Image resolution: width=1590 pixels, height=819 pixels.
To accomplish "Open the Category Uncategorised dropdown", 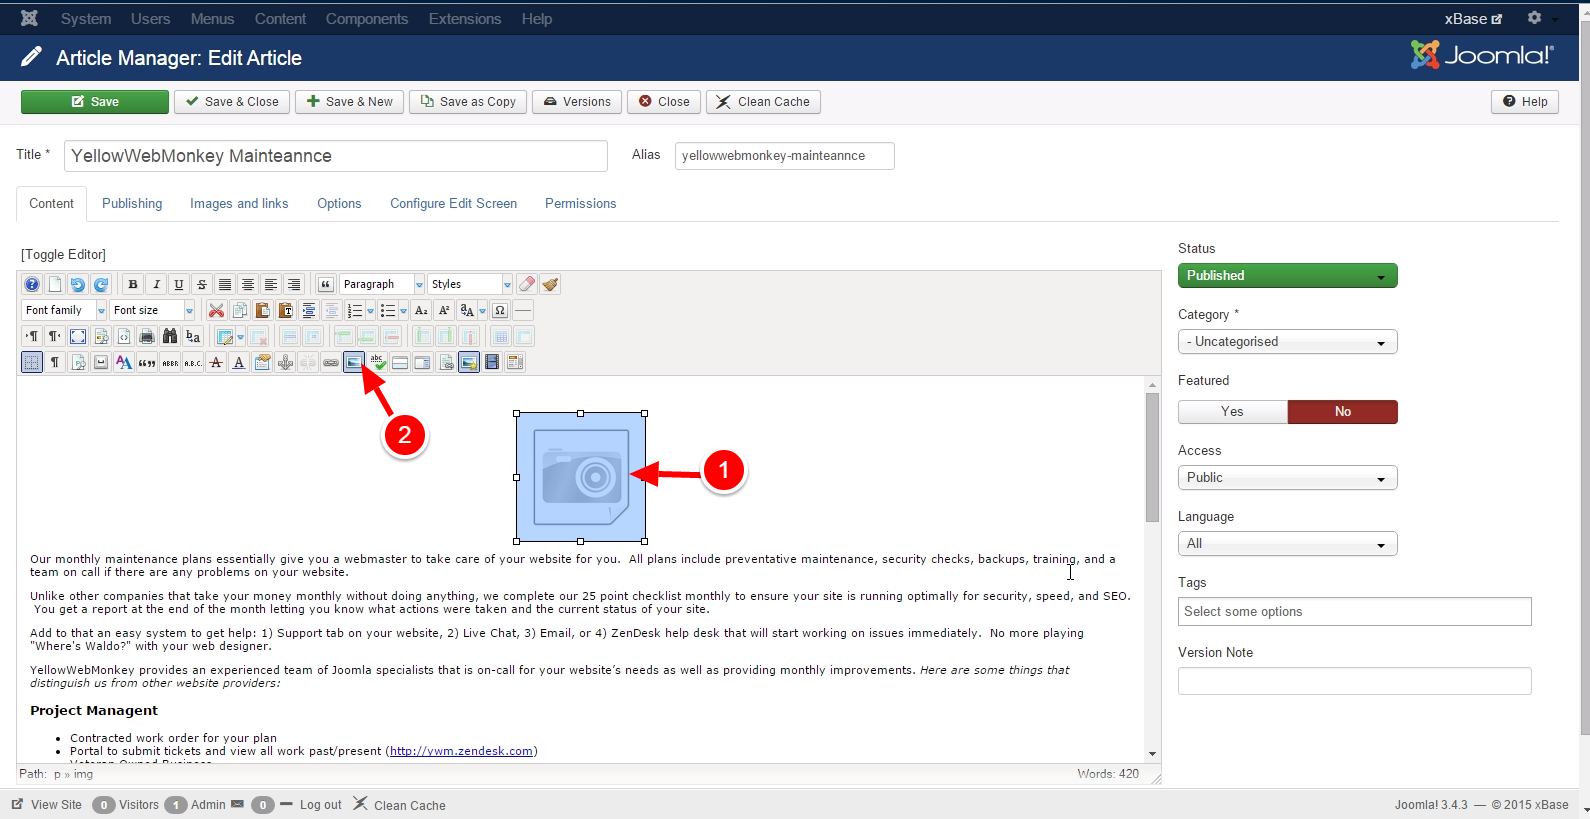I will click(1287, 342).
